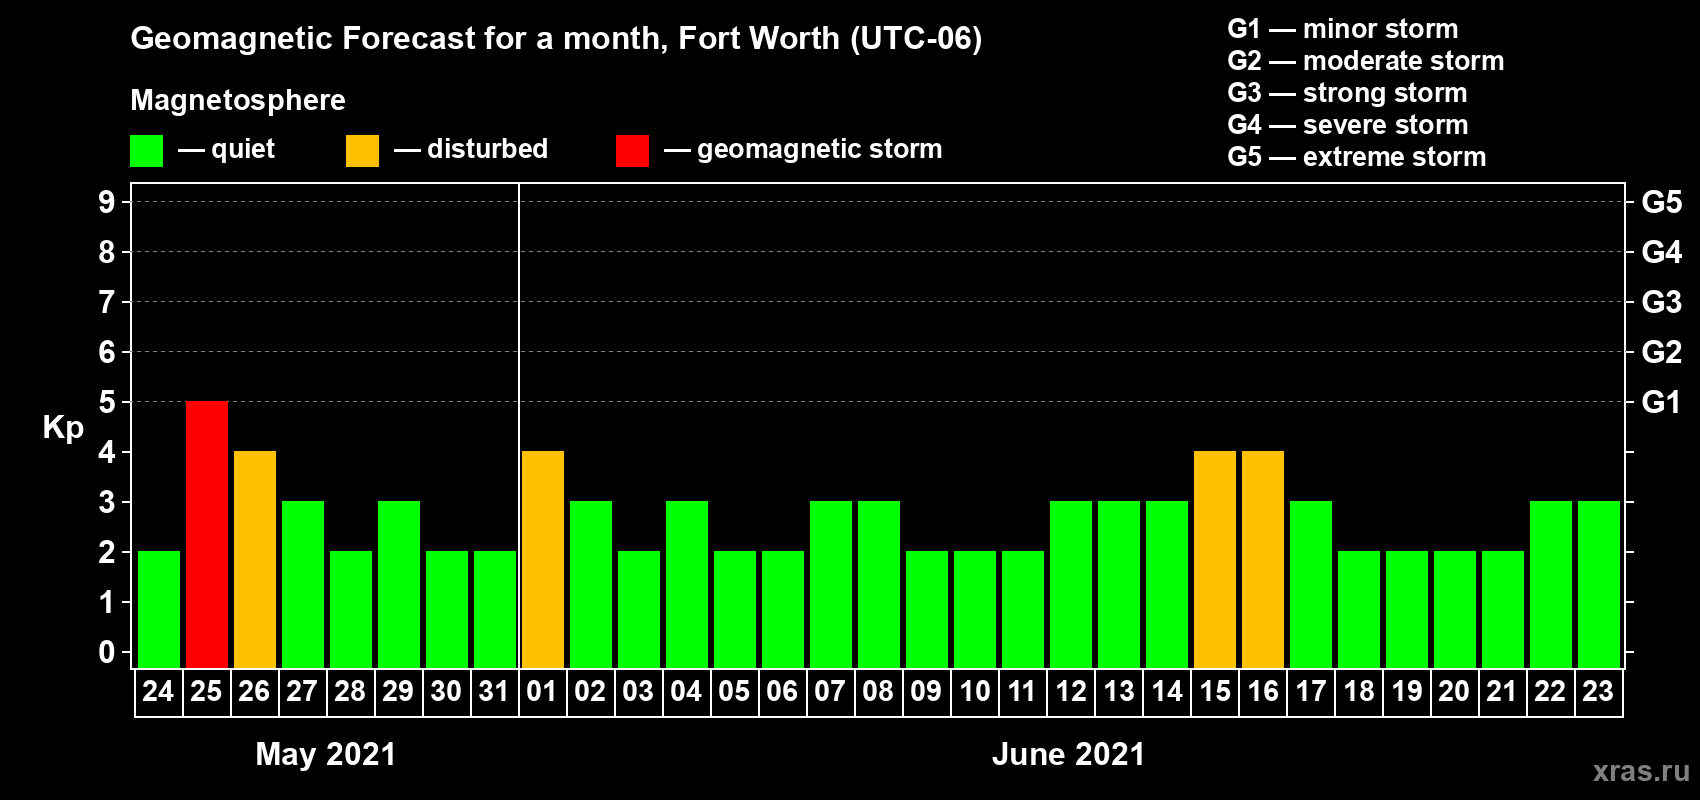Image resolution: width=1700 pixels, height=800 pixels.
Task: Click the date label 25
Action: (206, 691)
